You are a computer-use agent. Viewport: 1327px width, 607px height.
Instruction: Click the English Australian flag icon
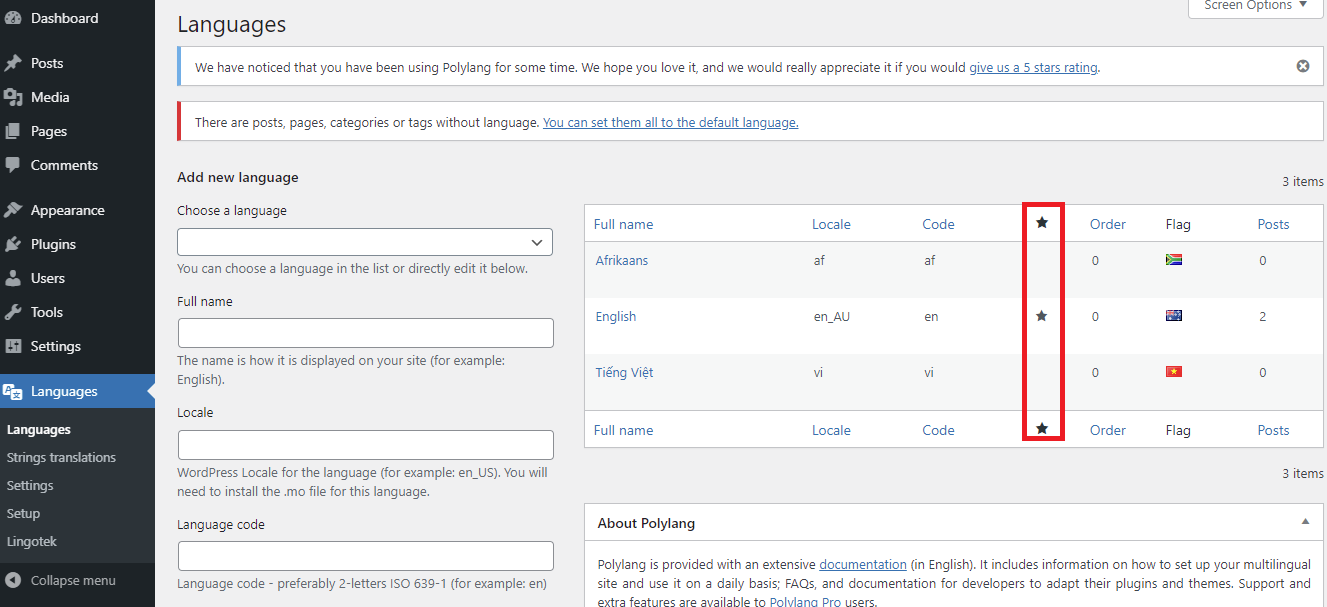point(1174,316)
